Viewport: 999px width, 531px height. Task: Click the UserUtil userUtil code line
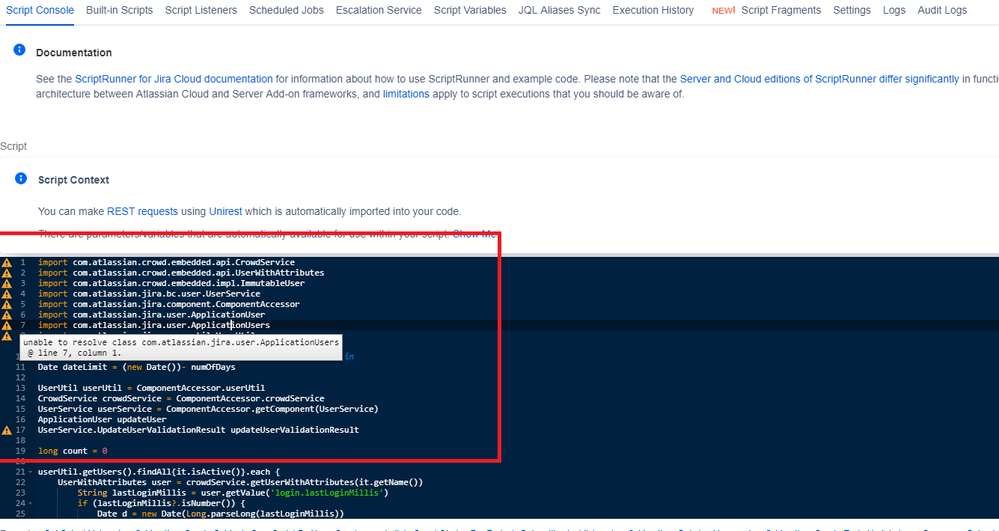[151, 388]
